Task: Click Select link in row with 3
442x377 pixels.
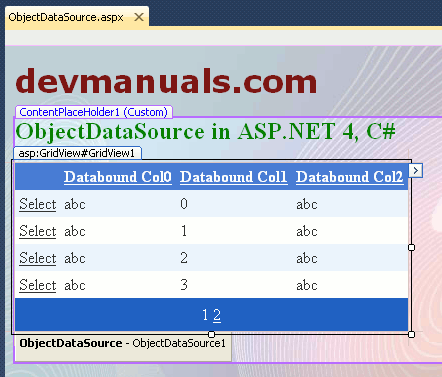Action: coord(38,285)
